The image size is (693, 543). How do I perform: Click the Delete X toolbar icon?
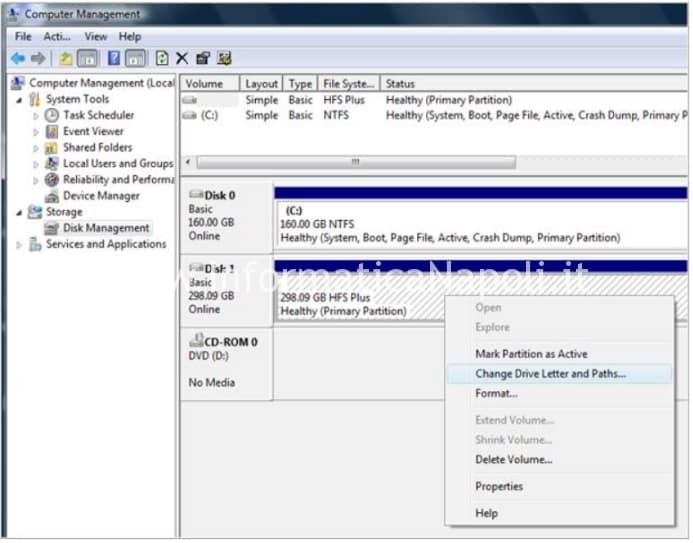(182, 58)
